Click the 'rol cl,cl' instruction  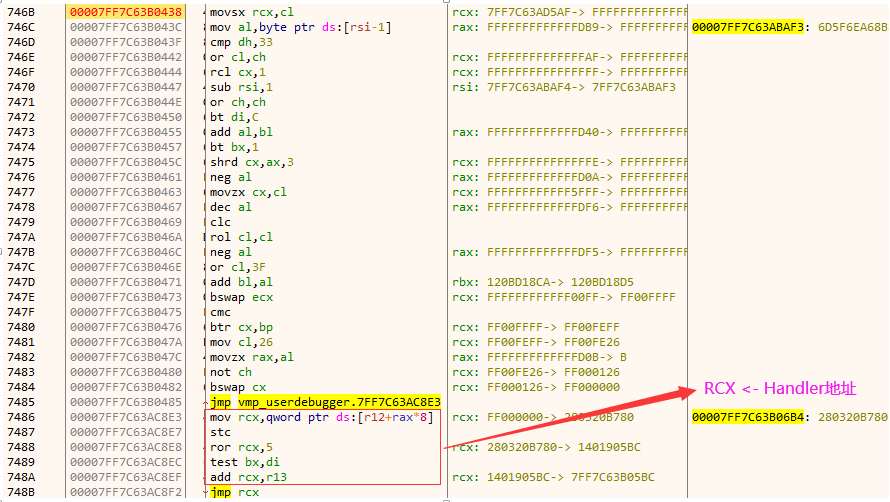241,237
